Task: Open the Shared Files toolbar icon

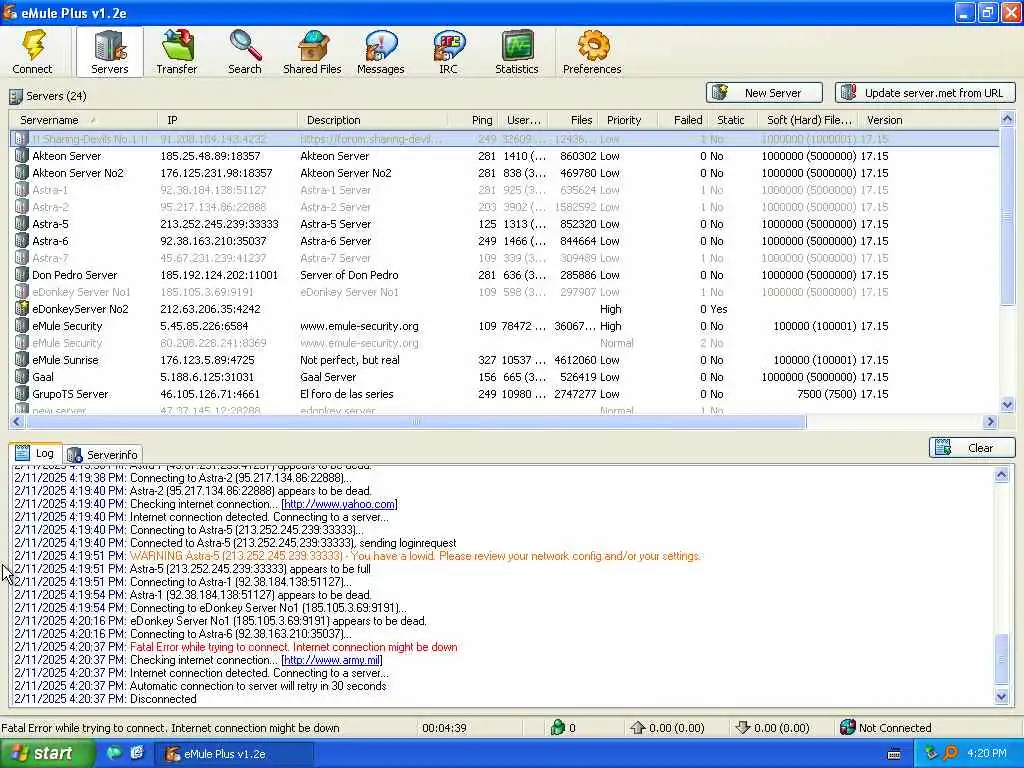Action: (312, 46)
